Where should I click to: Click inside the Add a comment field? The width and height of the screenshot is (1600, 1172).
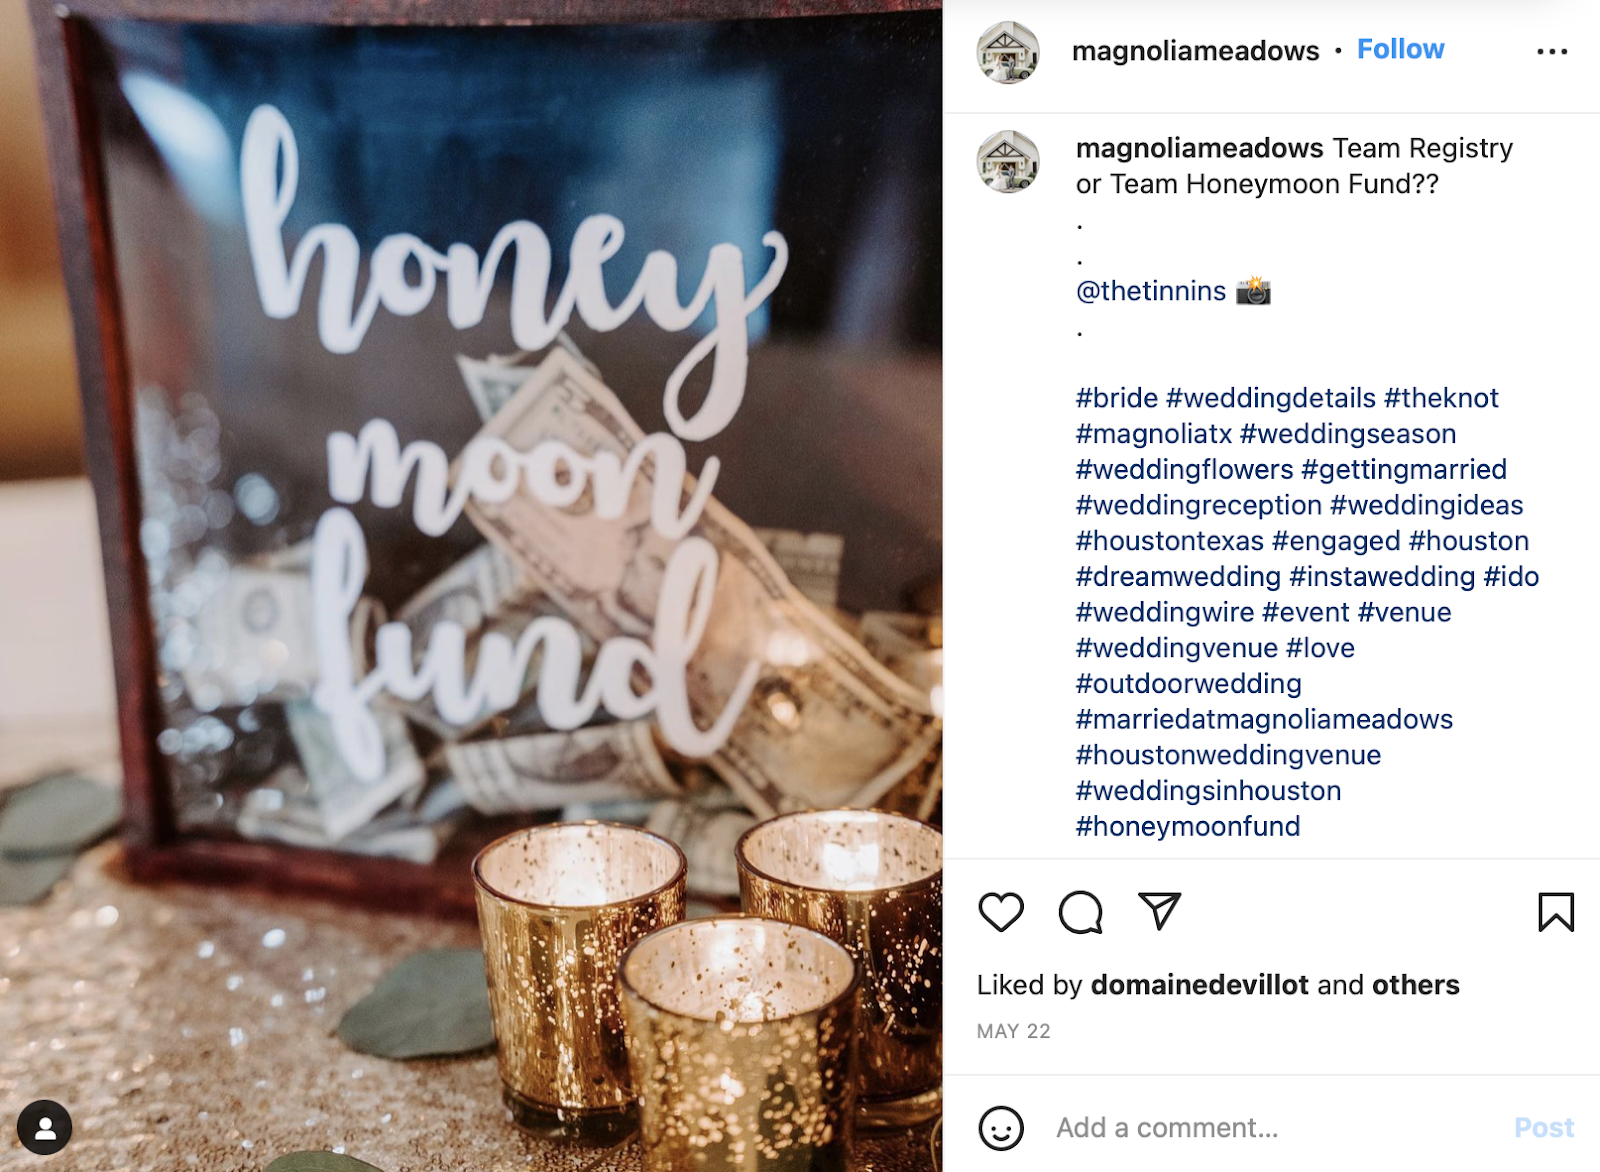click(x=1270, y=1128)
